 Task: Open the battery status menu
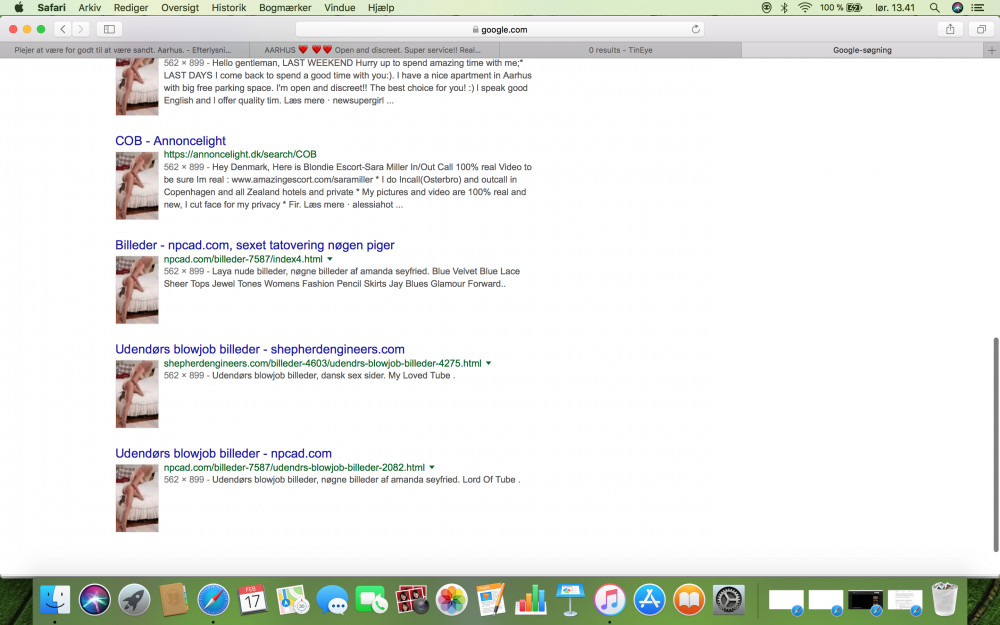[x=841, y=8]
